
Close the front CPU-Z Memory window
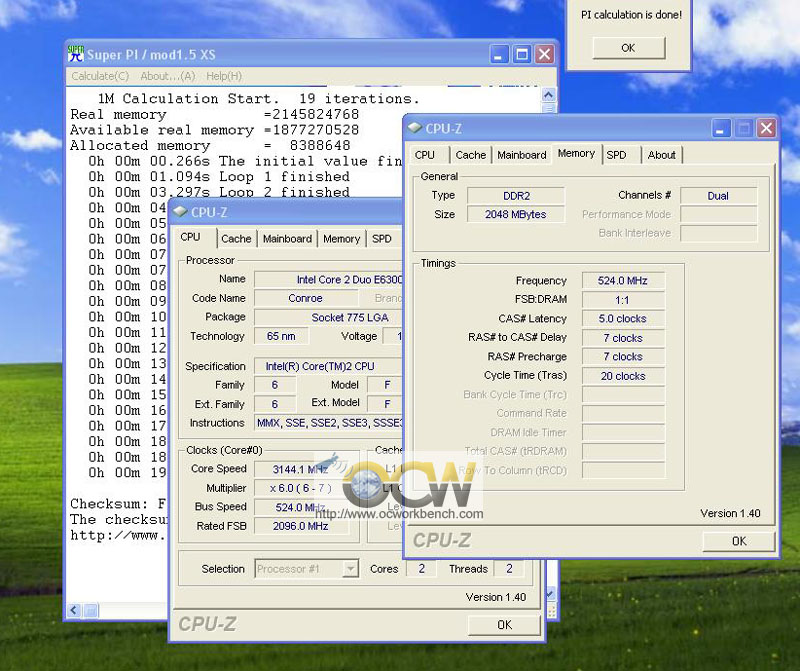pyautogui.click(x=765, y=128)
